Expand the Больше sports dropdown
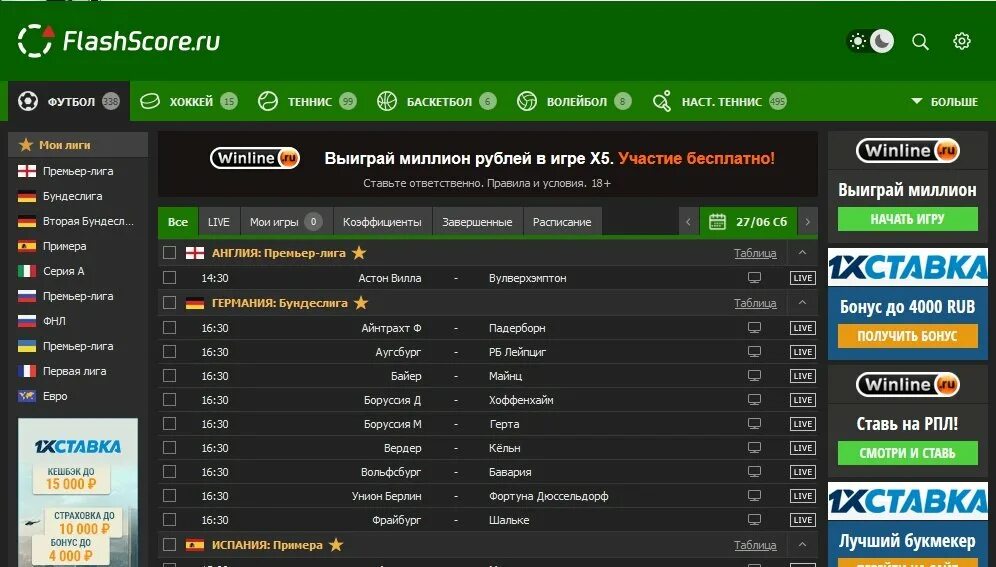 (945, 102)
